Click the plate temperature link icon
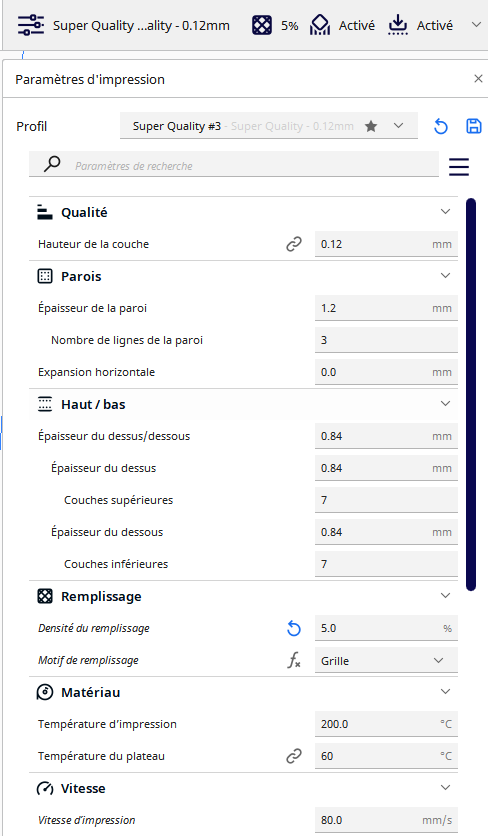Screen dimensions: 488x836 tap(293, 756)
